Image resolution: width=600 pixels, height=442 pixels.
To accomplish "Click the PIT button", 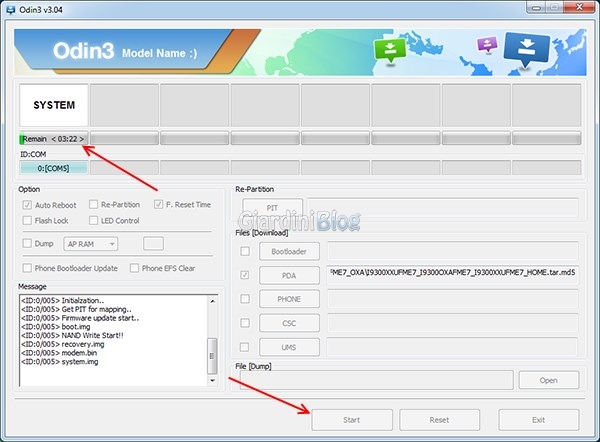I will (272, 208).
